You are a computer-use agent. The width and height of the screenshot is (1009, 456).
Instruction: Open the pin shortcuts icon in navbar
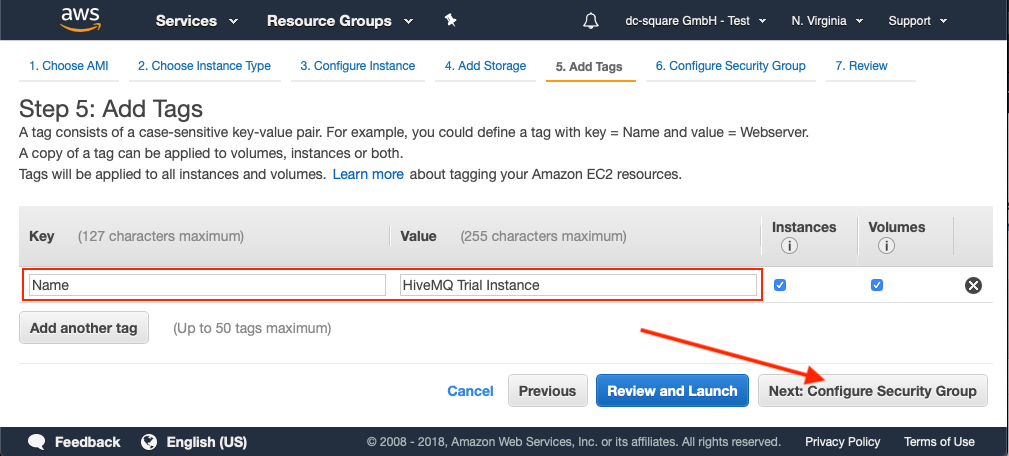click(450, 21)
